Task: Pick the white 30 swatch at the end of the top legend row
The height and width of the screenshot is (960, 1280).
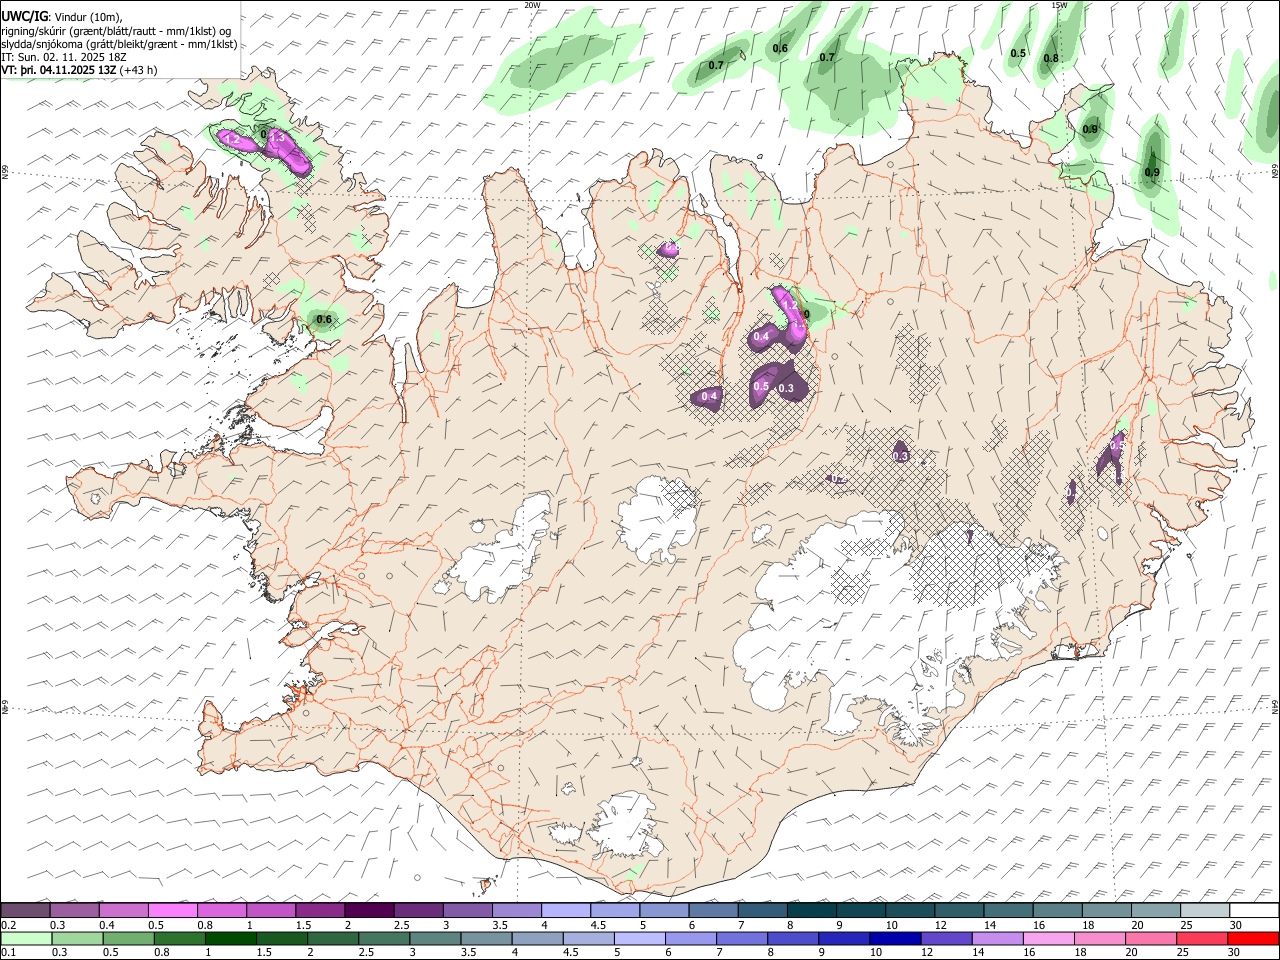Action: [1254, 911]
